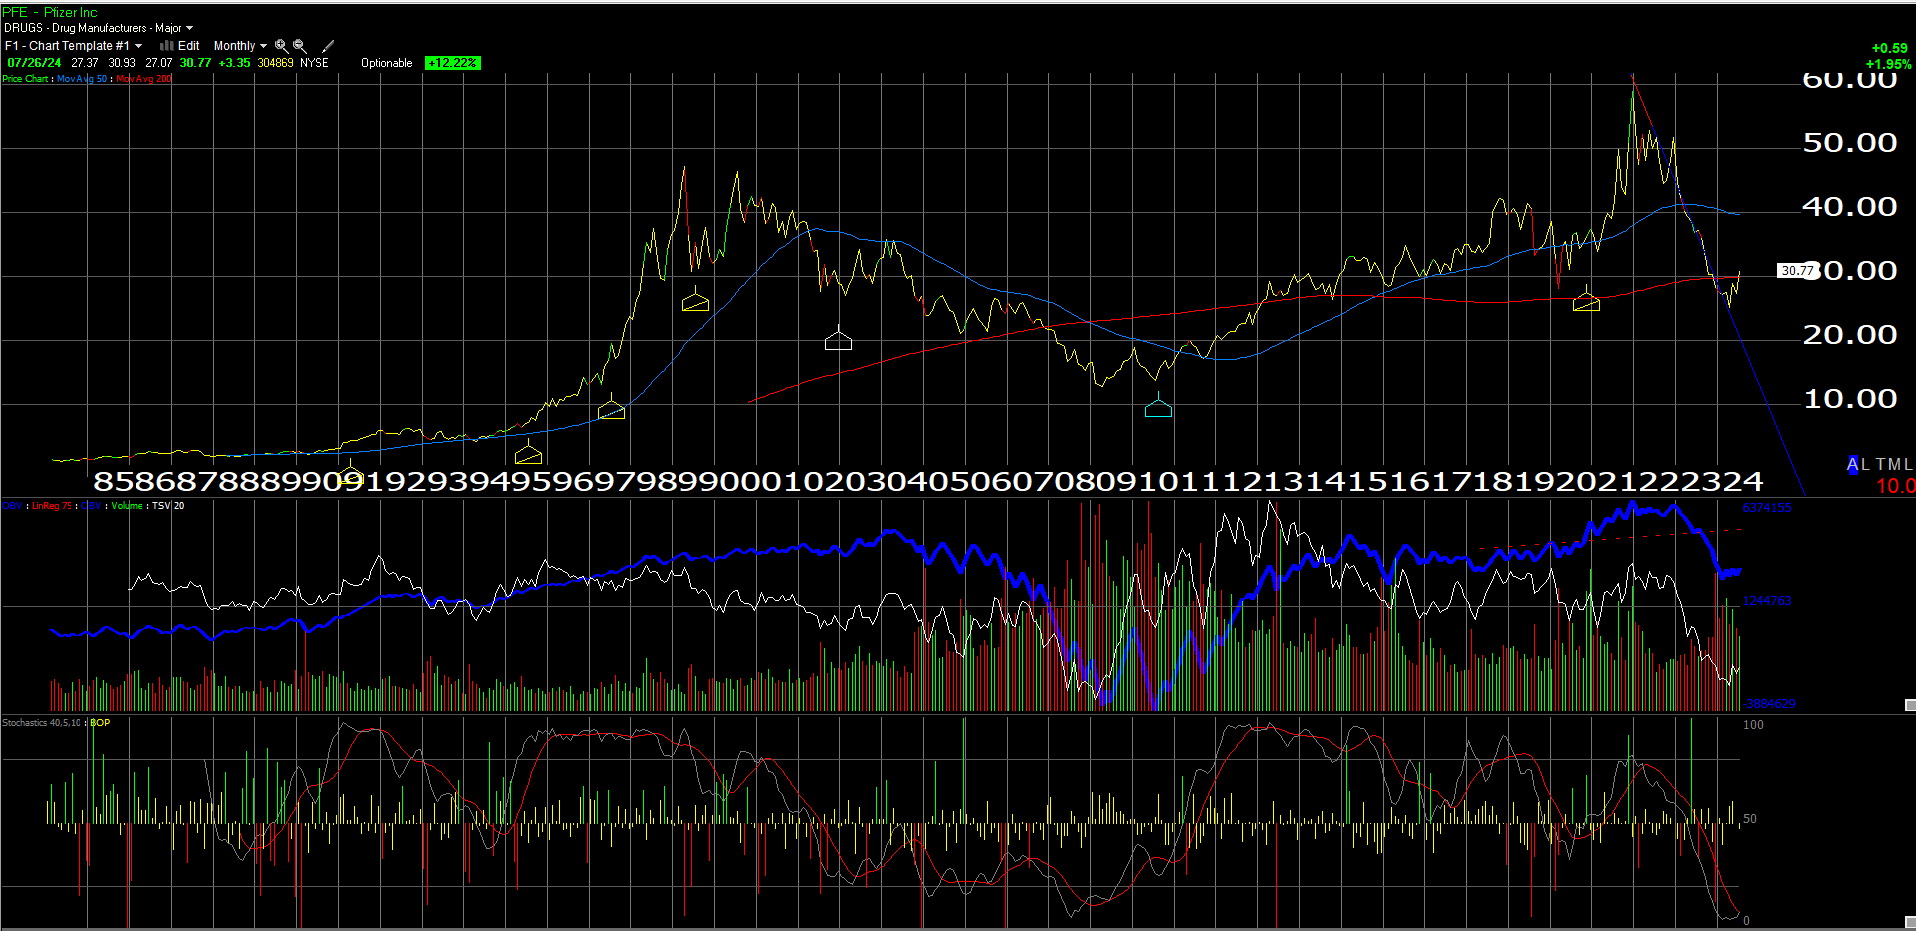The height and width of the screenshot is (931, 1916).
Task: Click the PFE - Pfizer Inc symbol title
Action: click(x=50, y=12)
